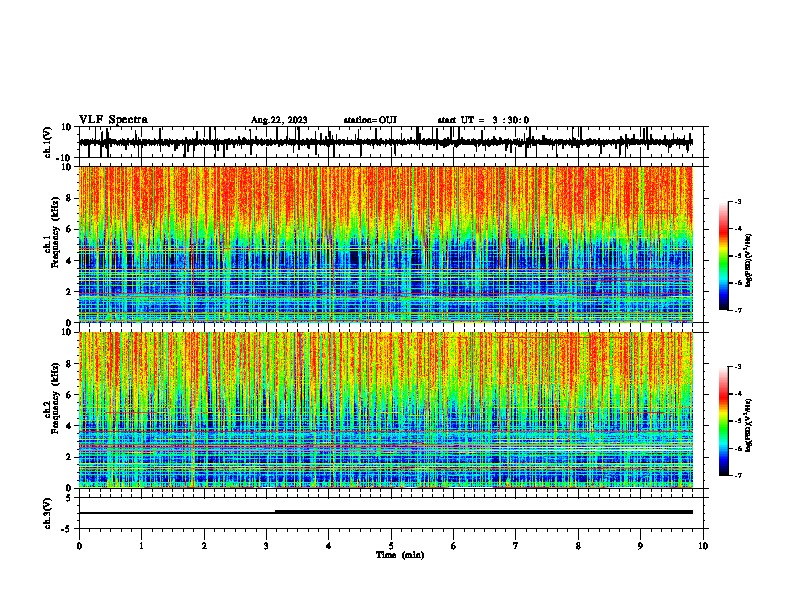This screenshot has width=792, height=612.
Task: Click the ch.3 voltage trace line
Action: pyautogui.click(x=386, y=512)
